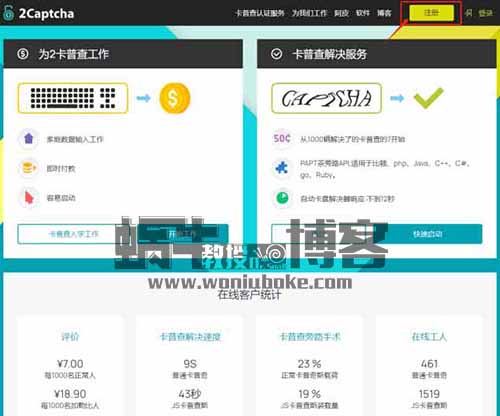500x416 pixels.
Task: Click the 19 % statistic value
Action: click(309, 394)
